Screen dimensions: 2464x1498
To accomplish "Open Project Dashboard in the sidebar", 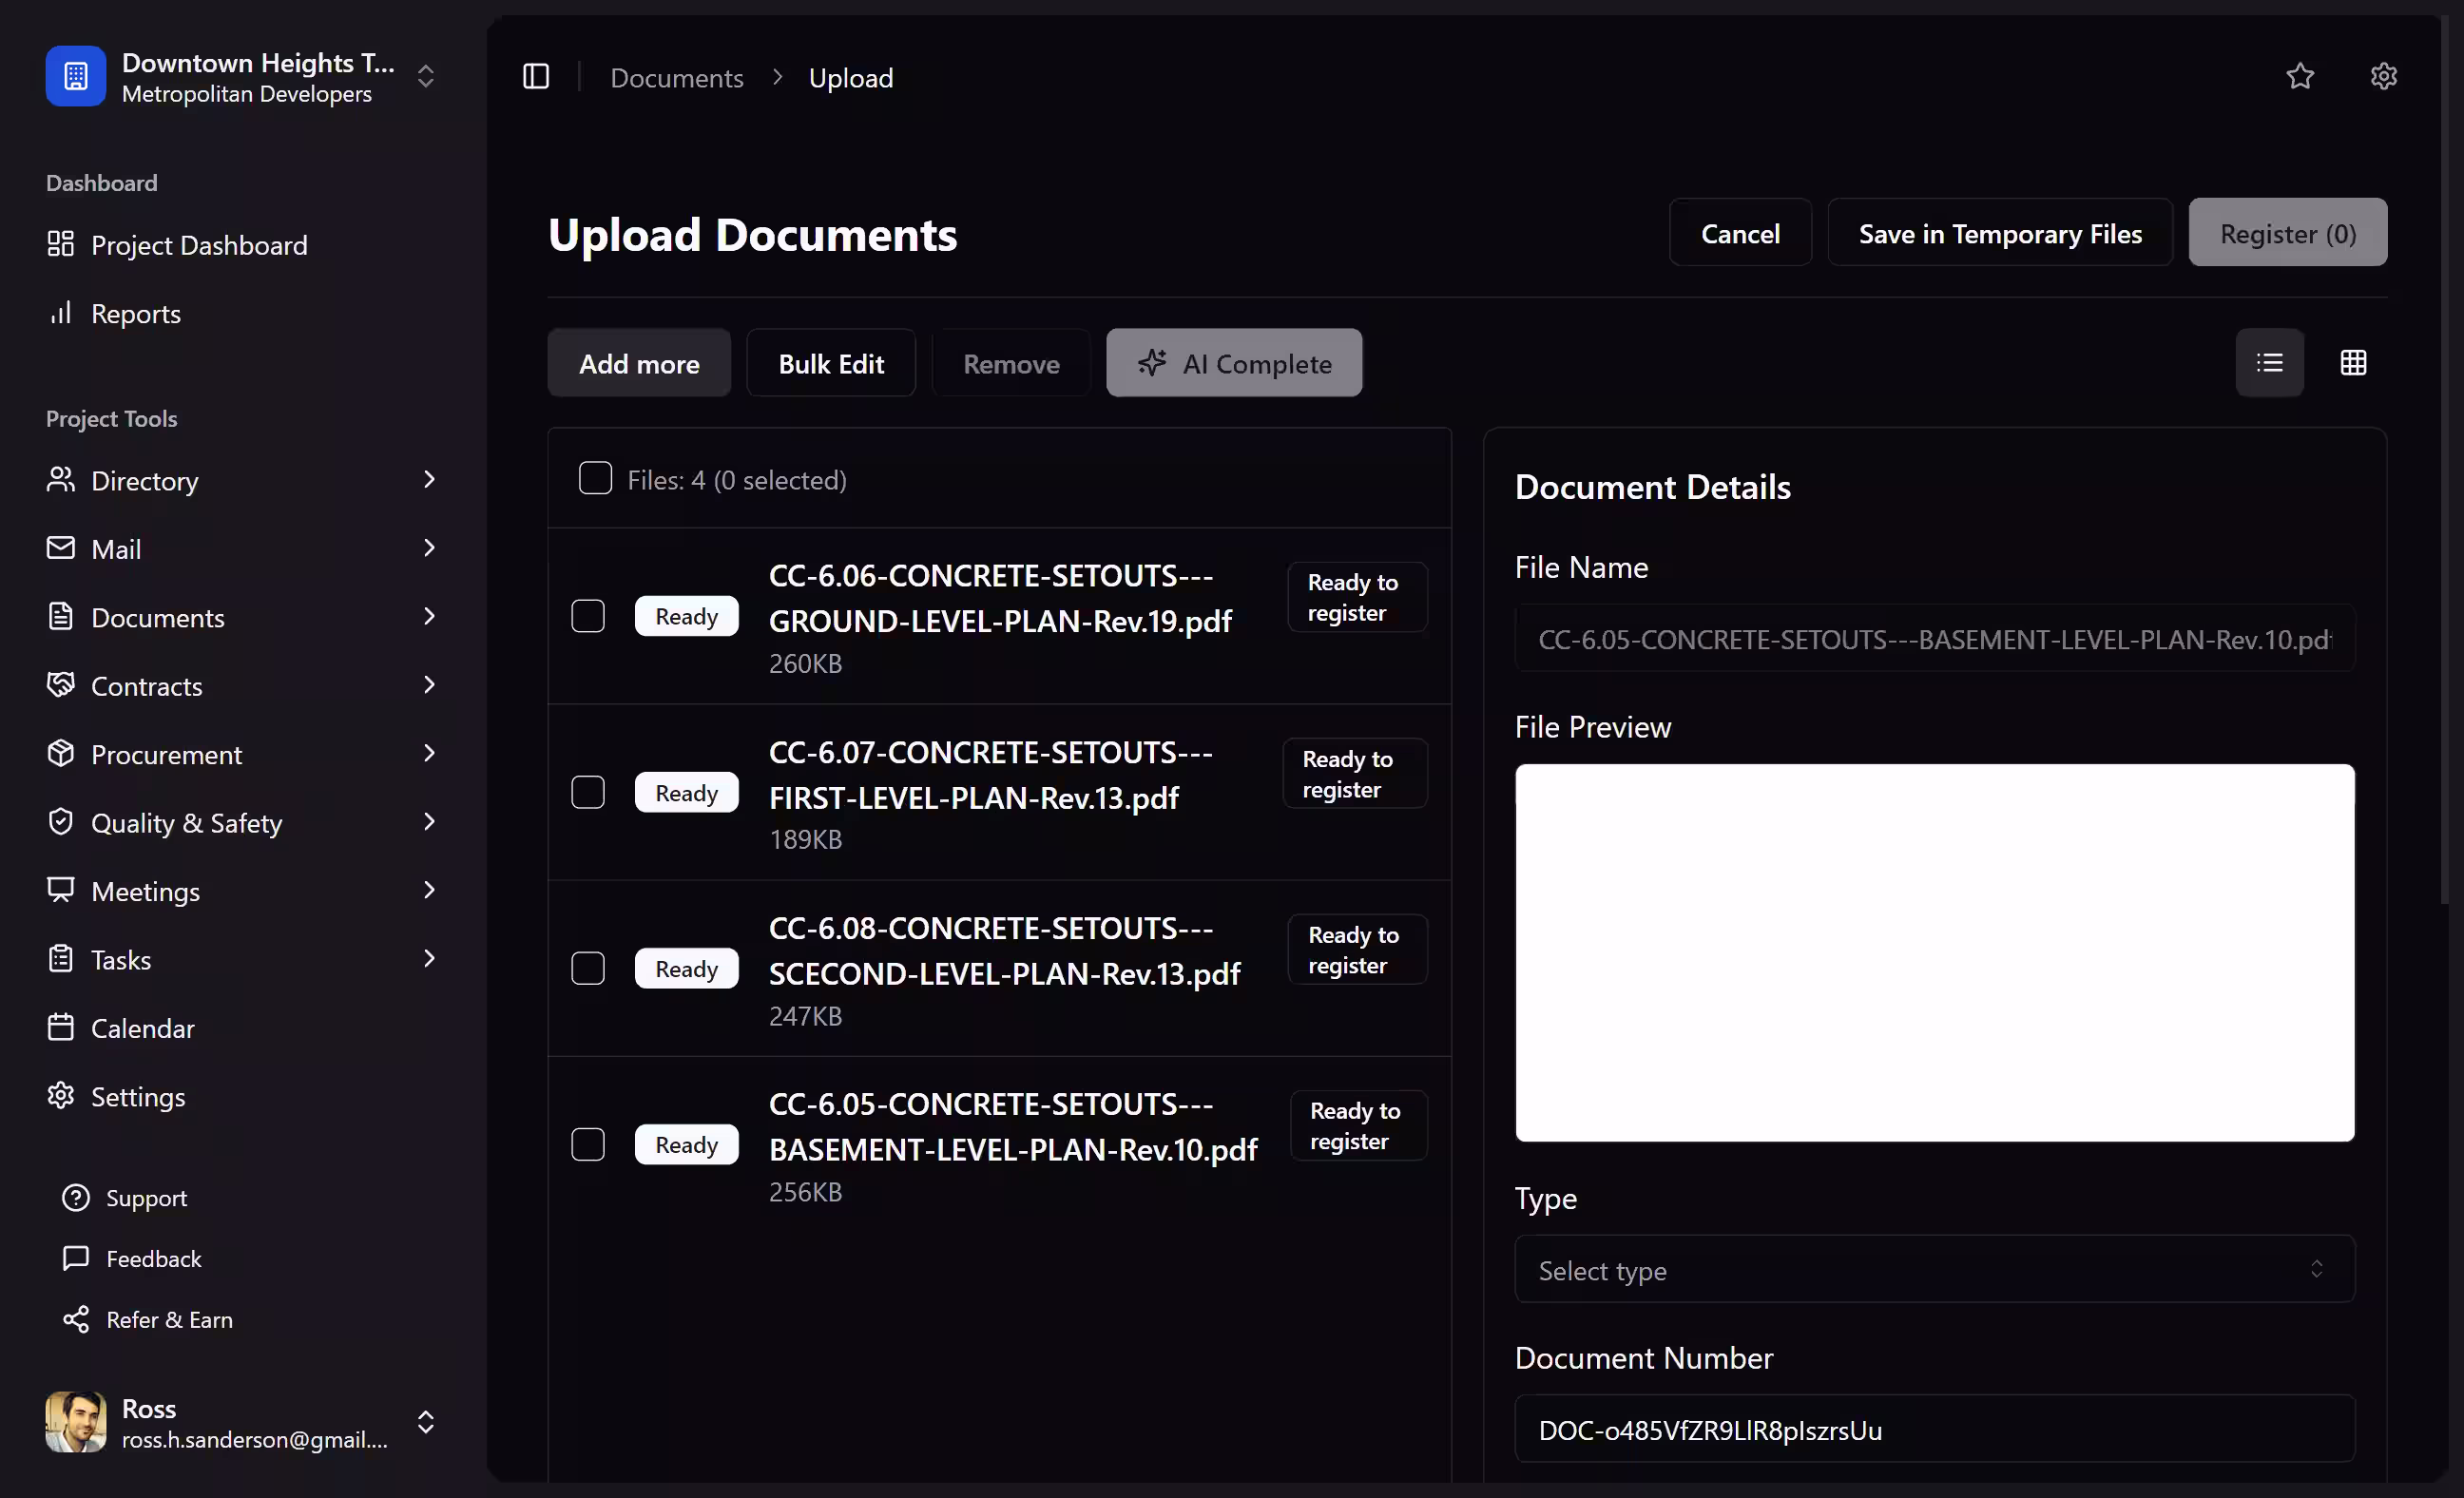I will coord(199,245).
